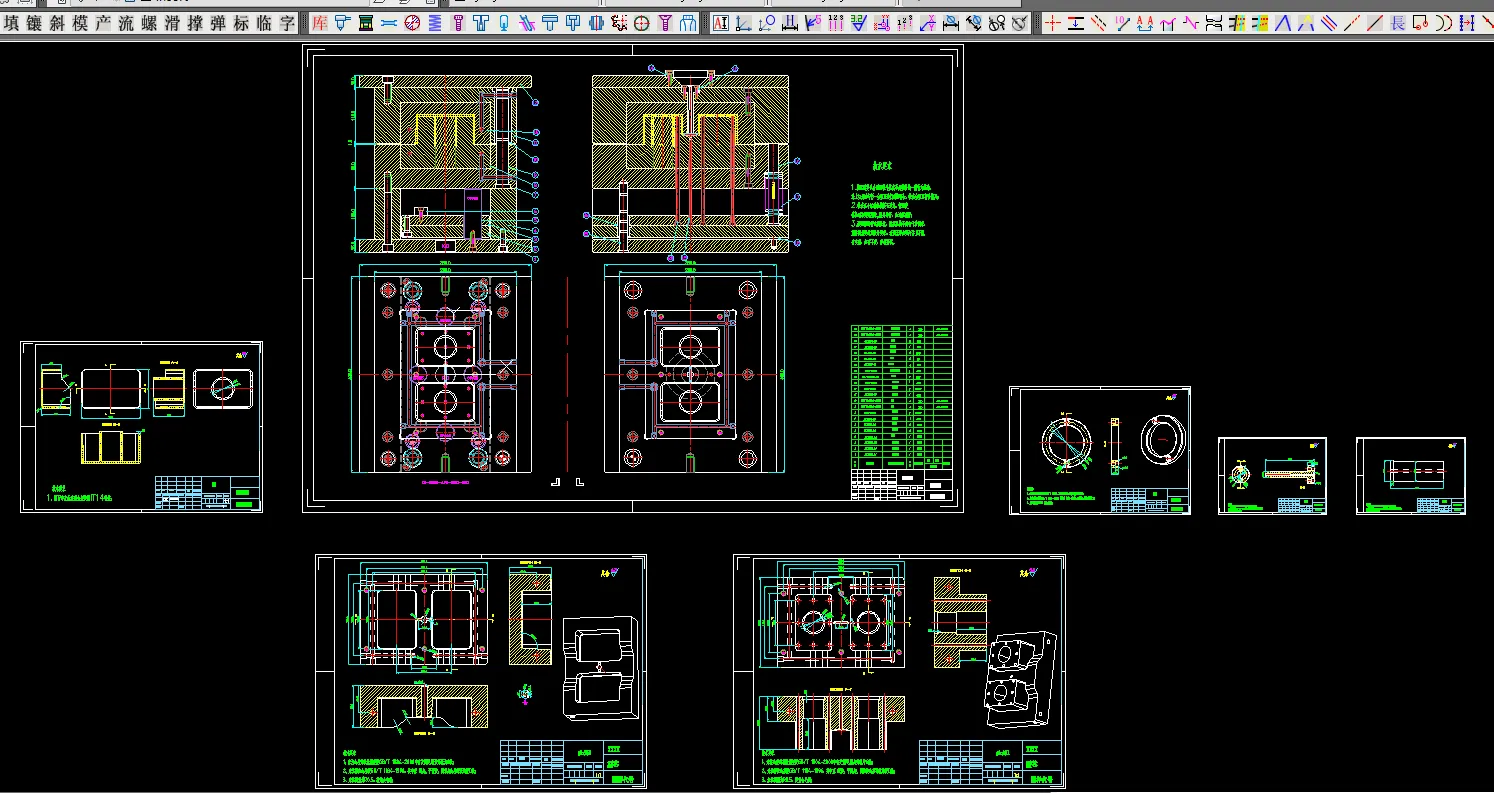Select the horizontal diameter dimension icon
Viewport: 1494px width, 793px height.
coord(950,23)
